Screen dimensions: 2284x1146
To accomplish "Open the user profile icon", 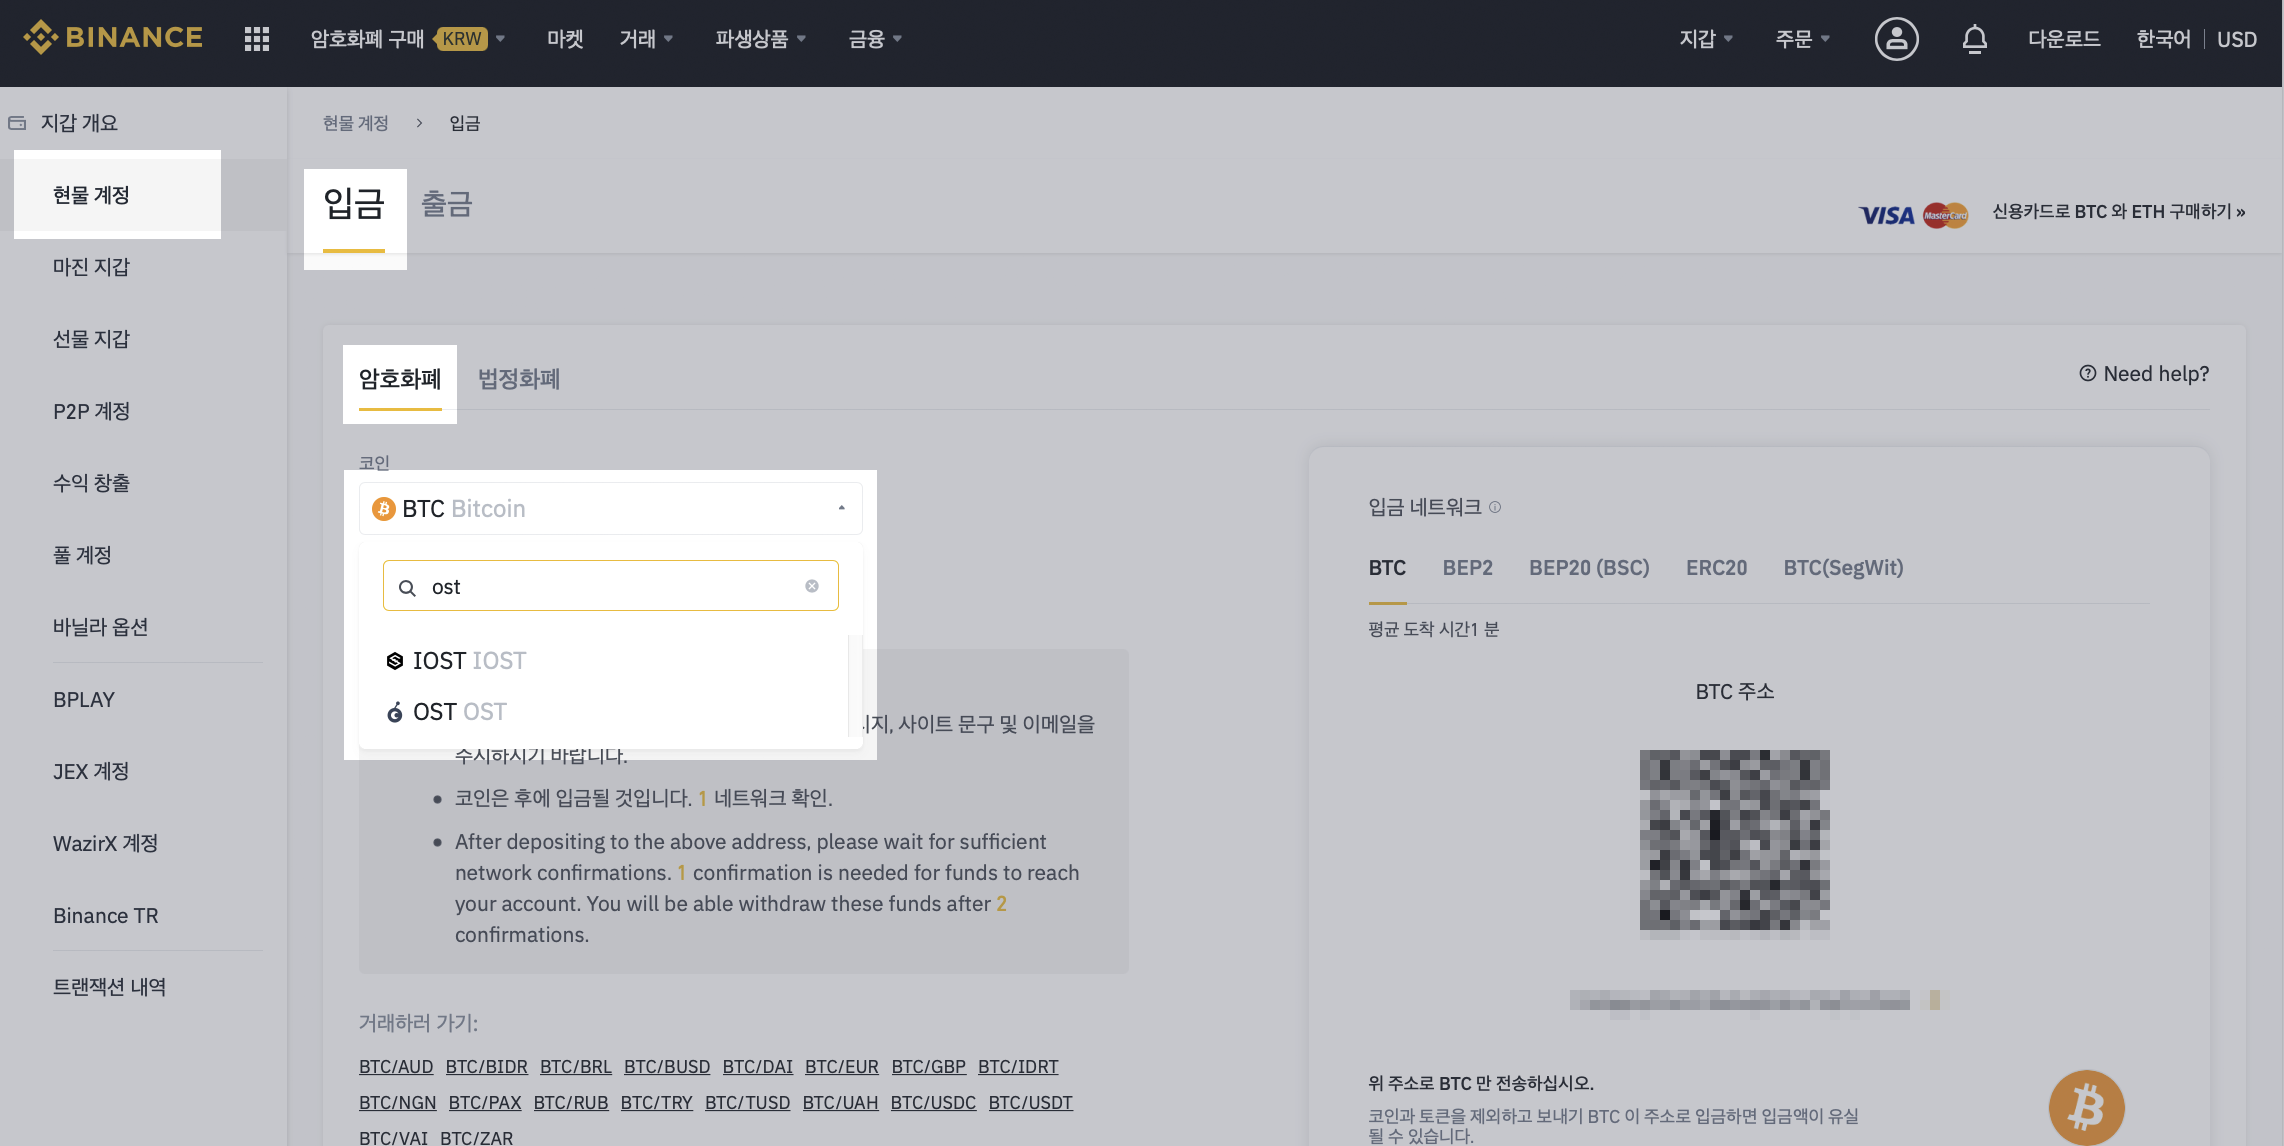I will coord(1896,39).
